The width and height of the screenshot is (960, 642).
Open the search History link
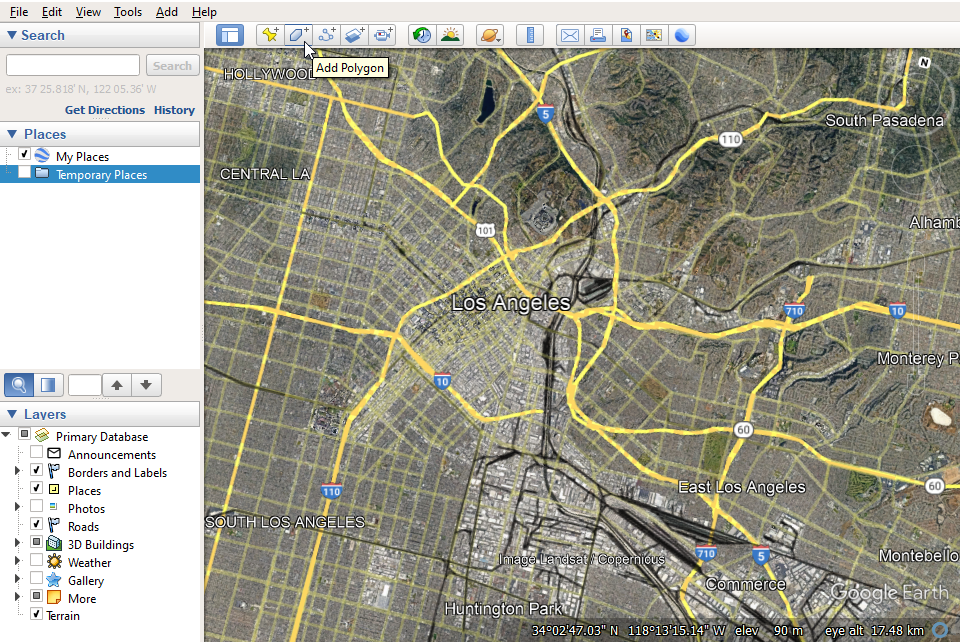coord(174,110)
